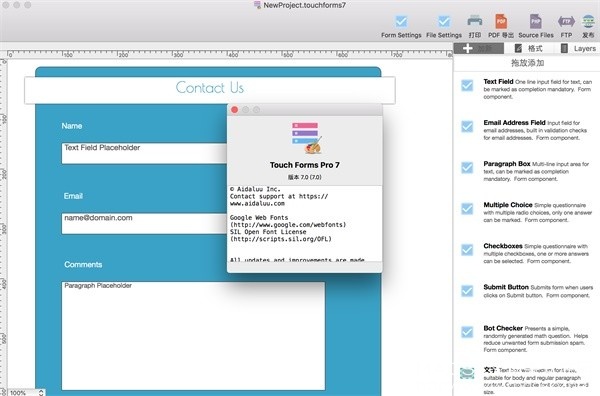Close the Touch Forms Pro 7 about window
Image resolution: width=600 pixels, height=396 pixels.
[x=235, y=110]
